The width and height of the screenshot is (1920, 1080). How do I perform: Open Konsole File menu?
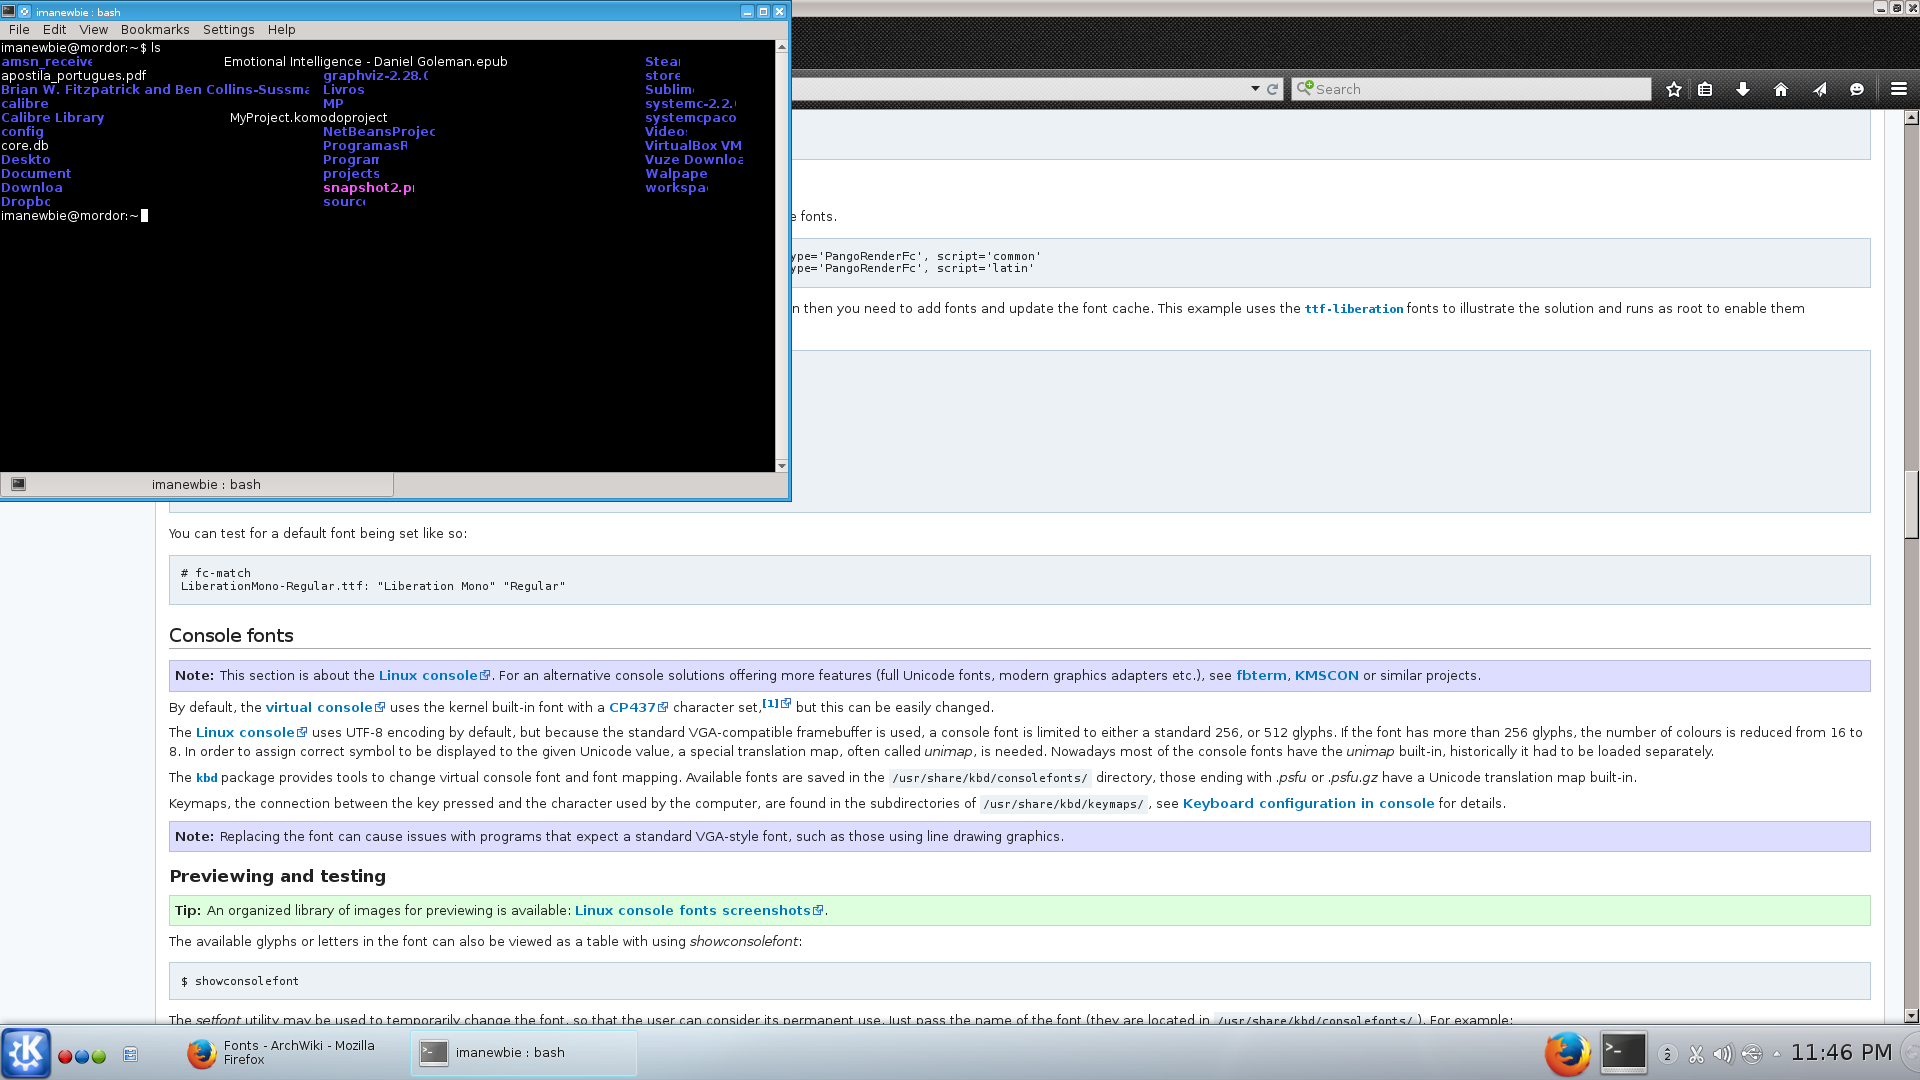coord(19,30)
